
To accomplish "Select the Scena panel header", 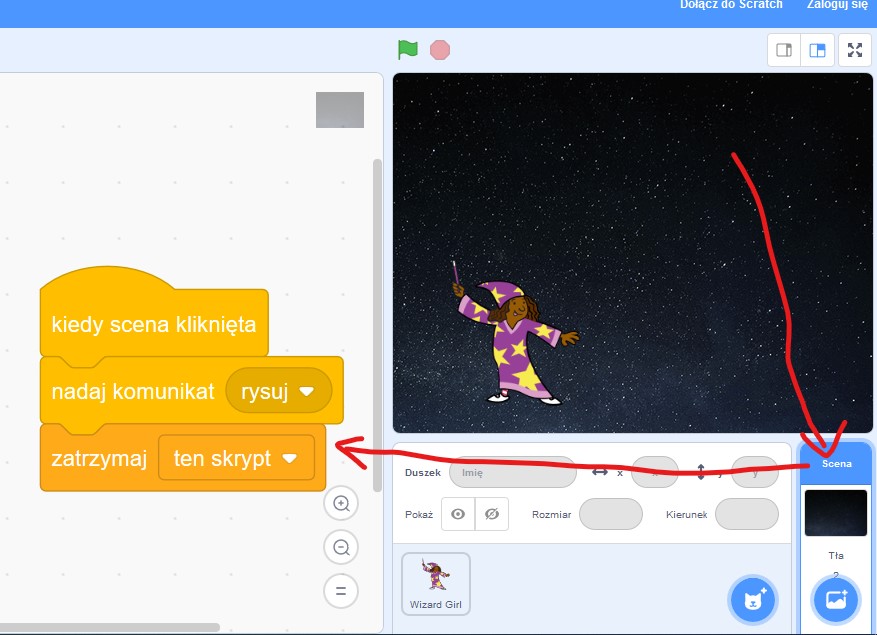I will 836,463.
